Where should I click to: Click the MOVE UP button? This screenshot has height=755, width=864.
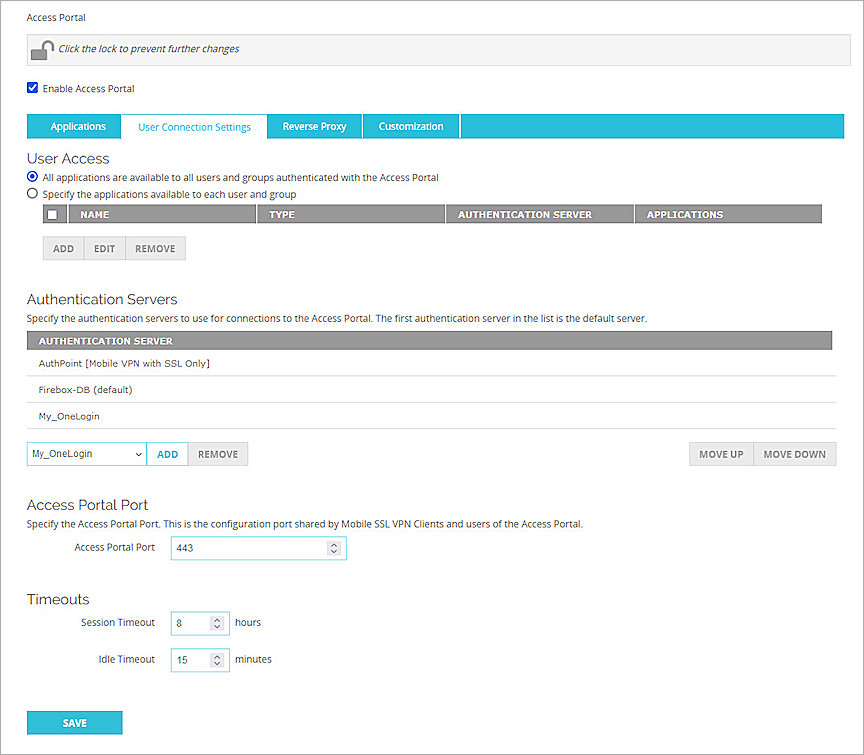click(720, 453)
